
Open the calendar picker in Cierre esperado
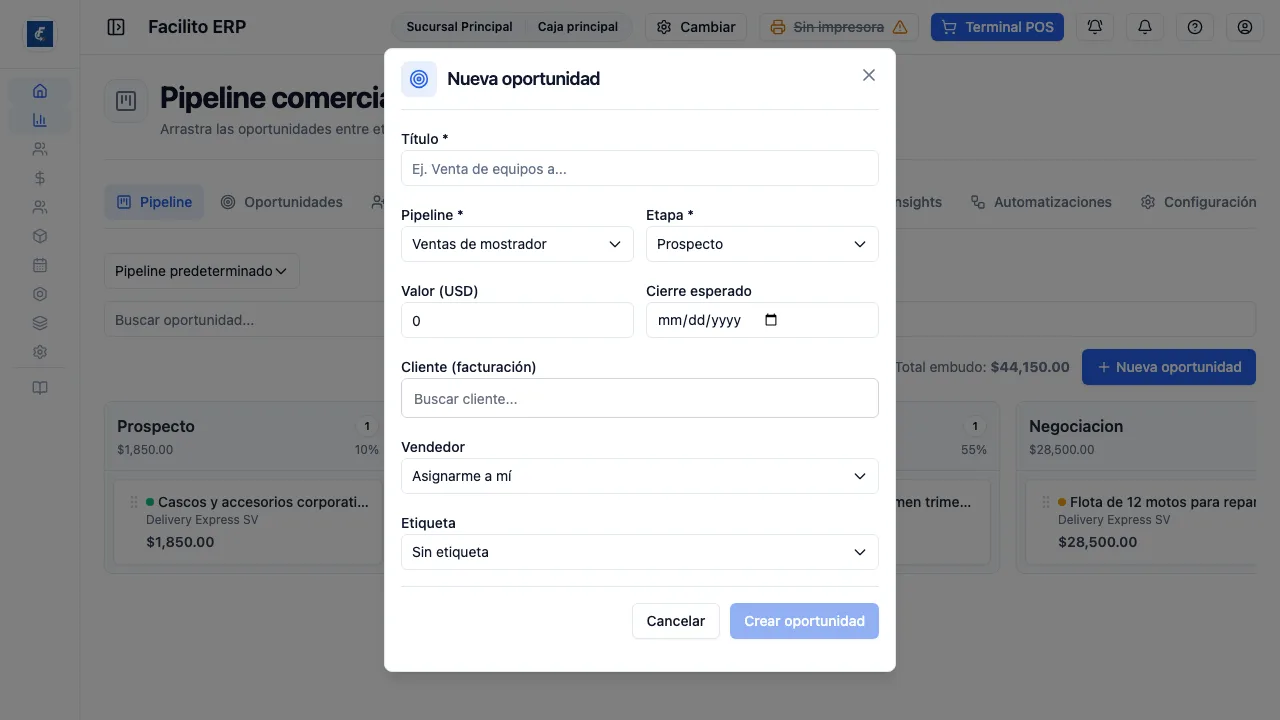[x=770, y=320]
